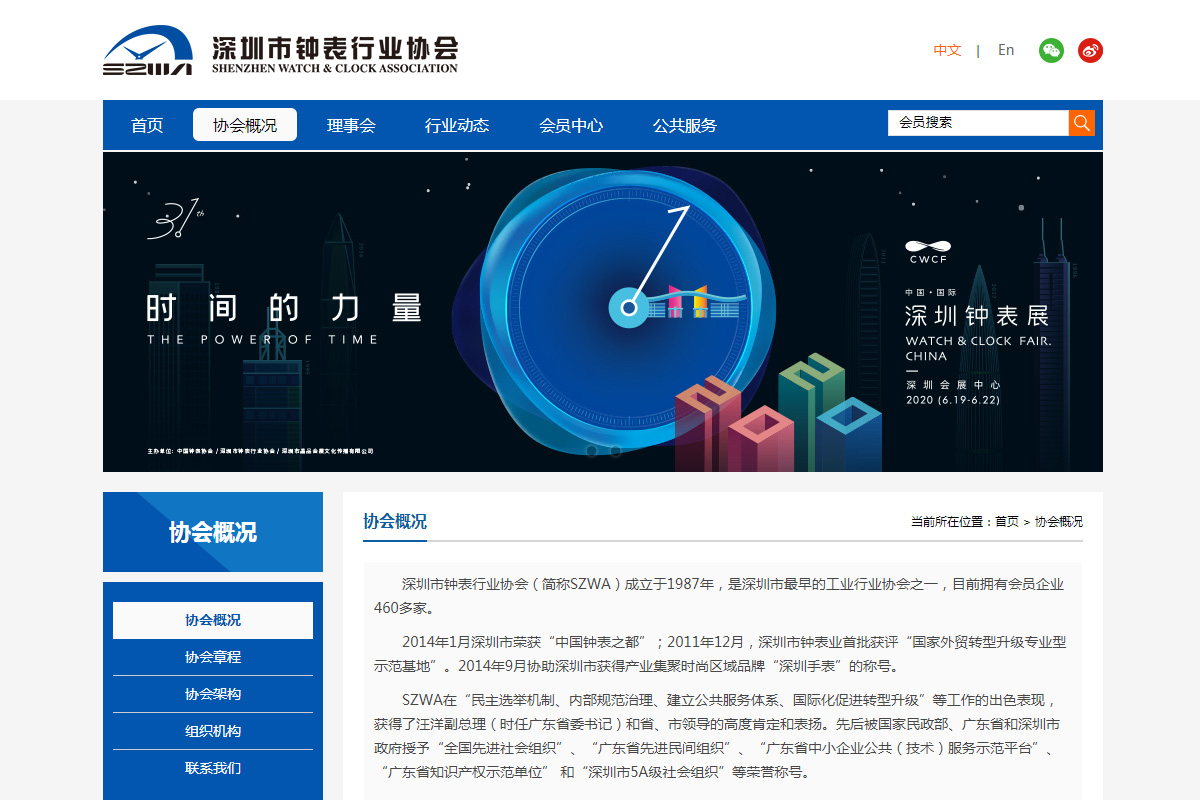1200x800 pixels.
Task: Switch language to En
Action: click(x=1006, y=50)
